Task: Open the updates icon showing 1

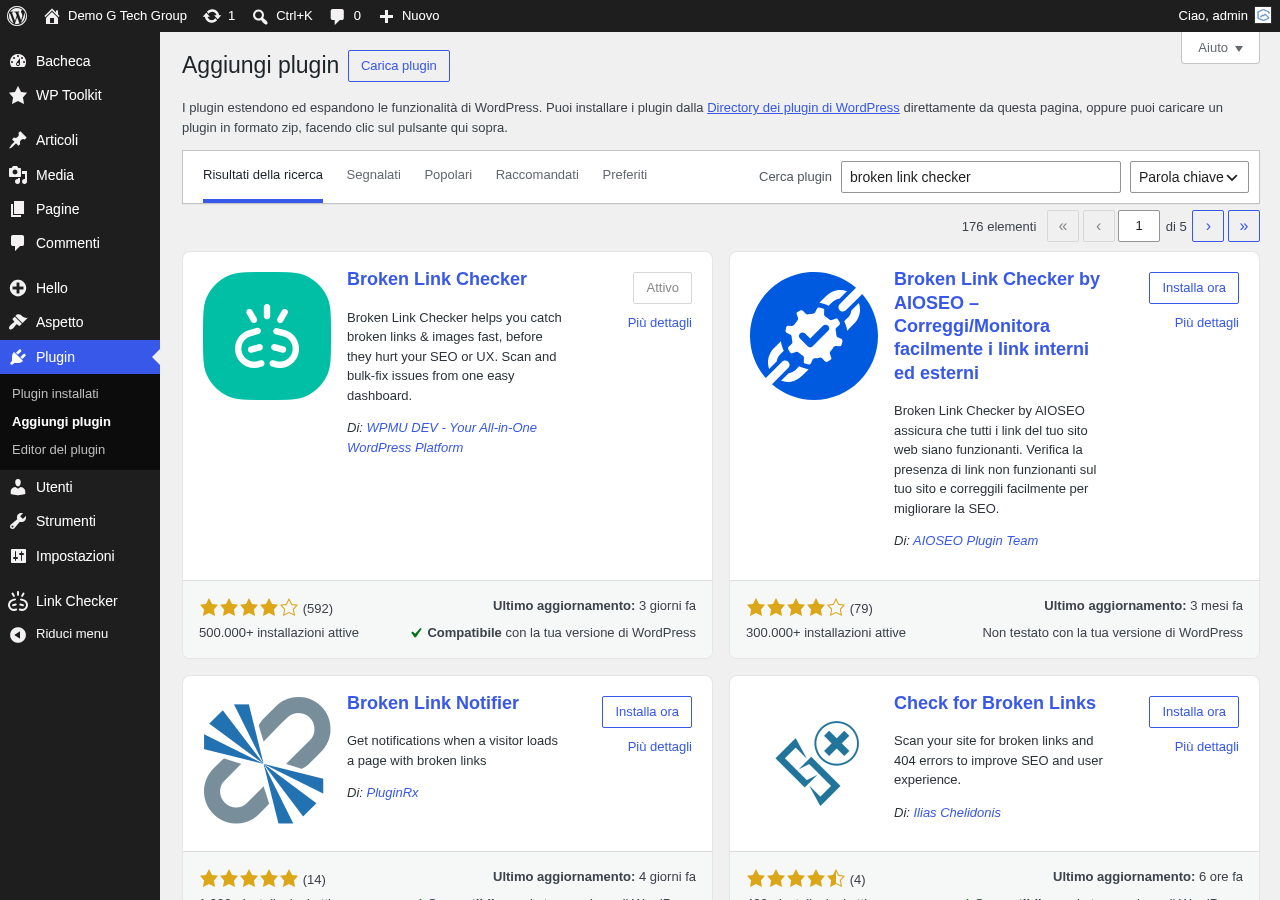Action: 212,16
